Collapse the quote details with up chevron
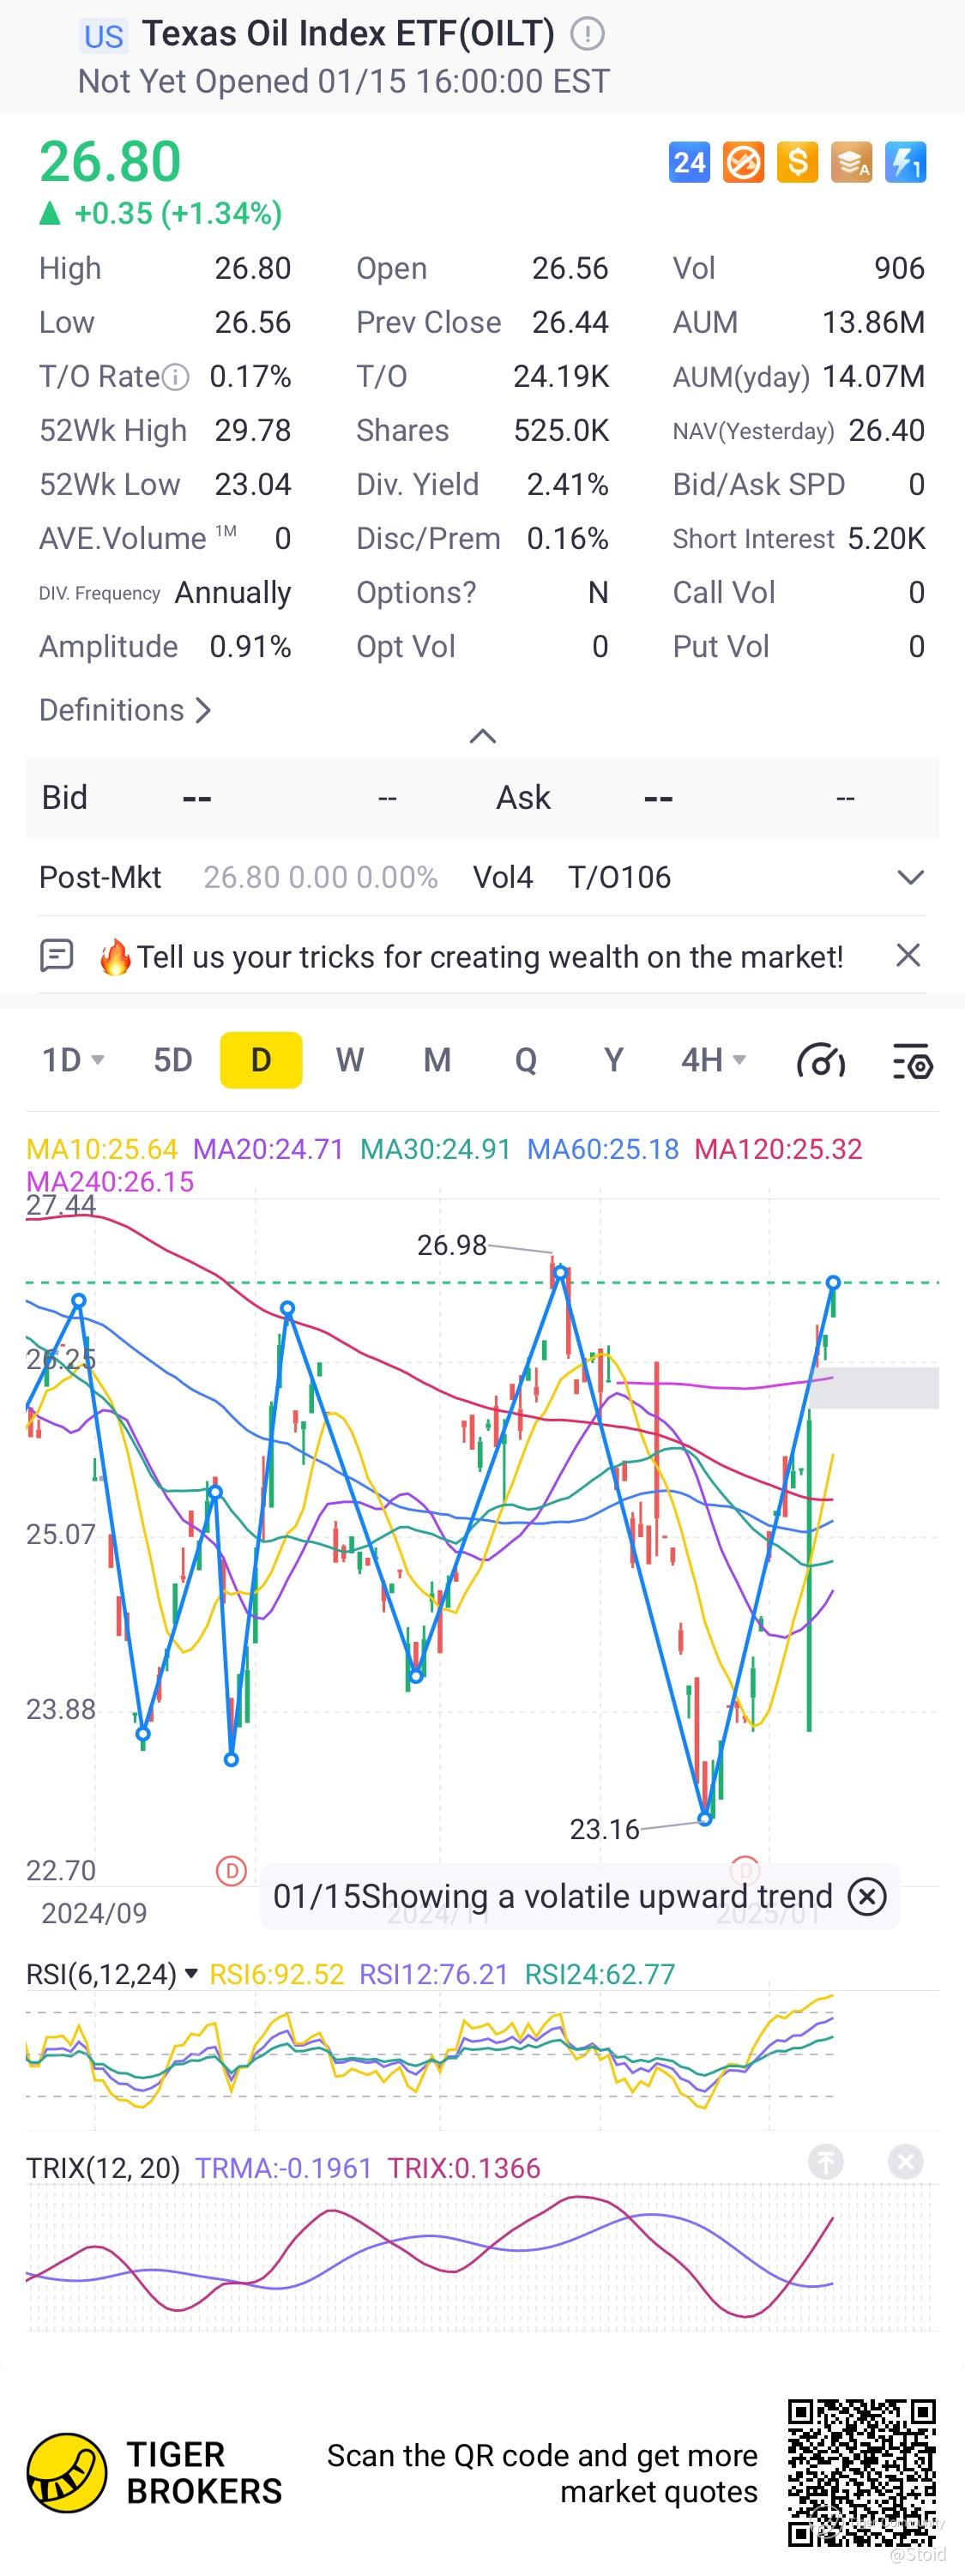Image resolution: width=965 pixels, height=2576 pixels. (x=483, y=737)
